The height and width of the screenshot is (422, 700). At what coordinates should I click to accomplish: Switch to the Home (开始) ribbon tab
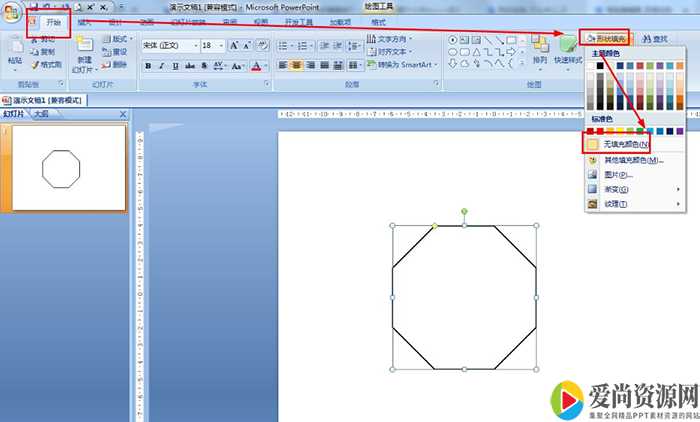click(53, 22)
